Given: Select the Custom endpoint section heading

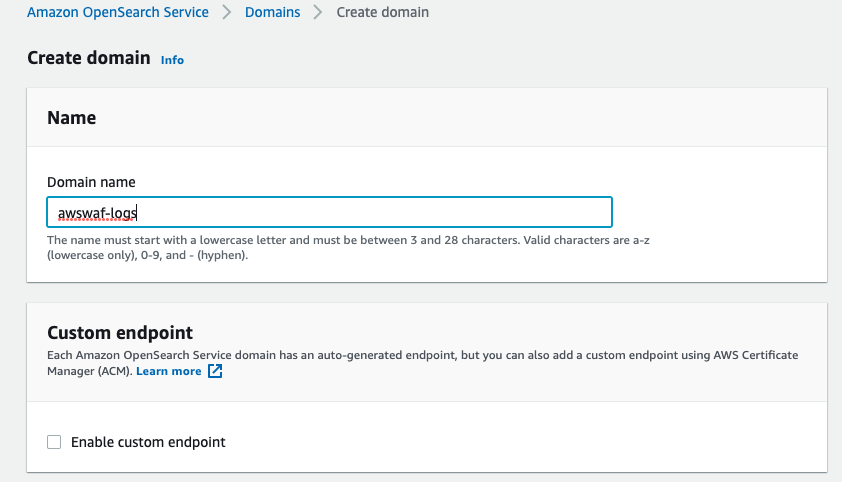Looking at the screenshot, I should [120, 333].
